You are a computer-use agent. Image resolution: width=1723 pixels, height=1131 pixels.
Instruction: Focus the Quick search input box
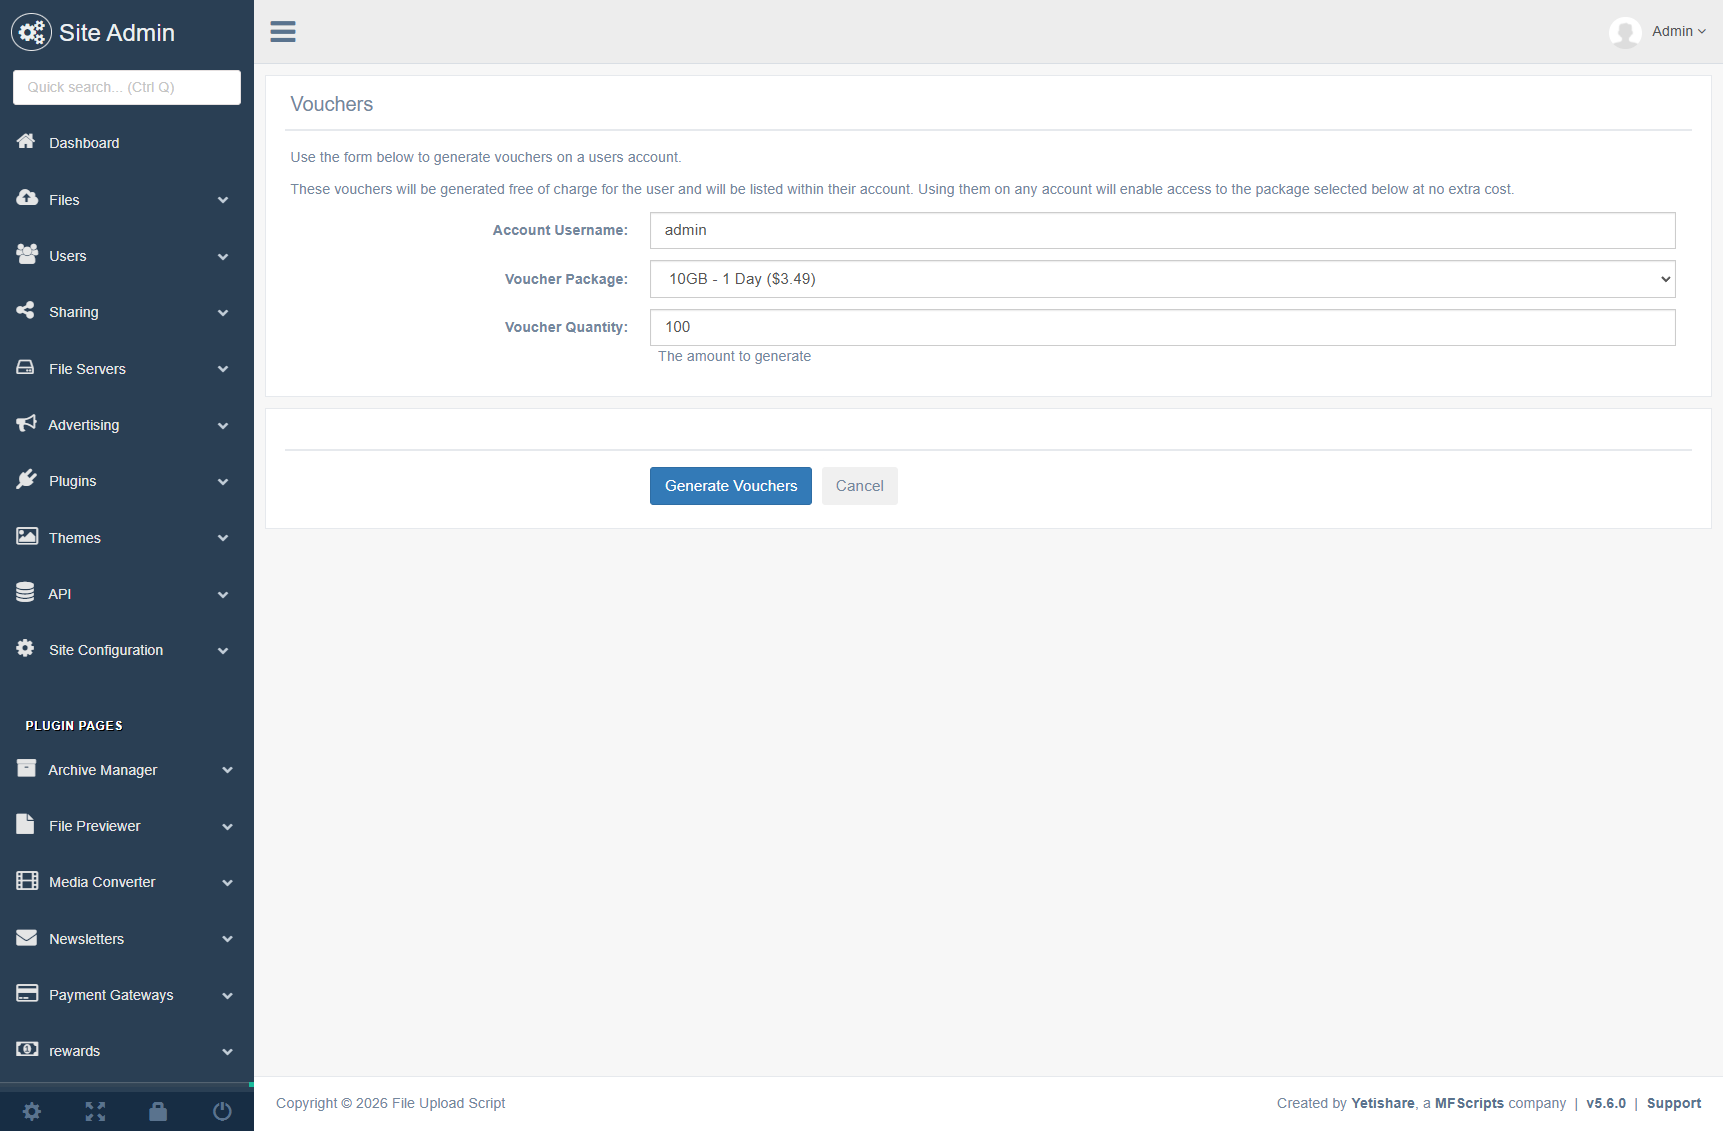pos(127,87)
